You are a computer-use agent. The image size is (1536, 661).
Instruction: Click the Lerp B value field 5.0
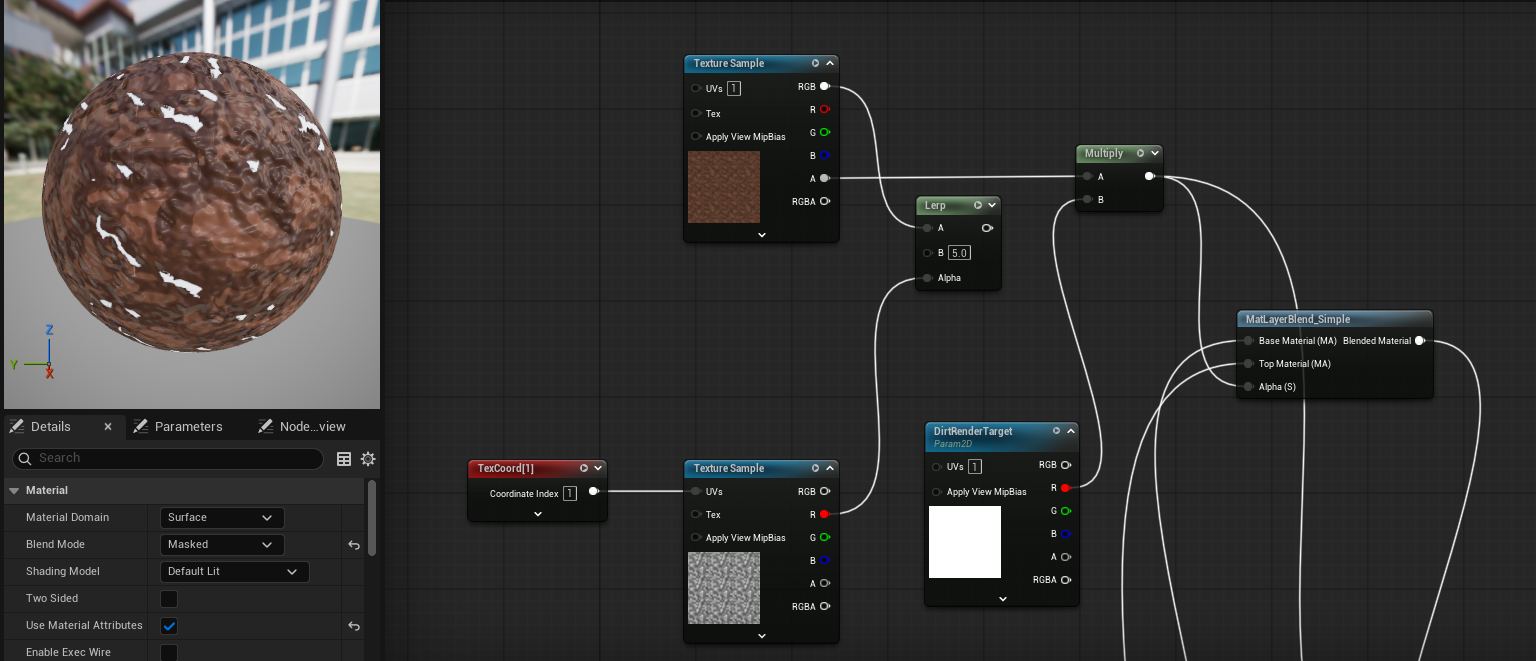tap(959, 253)
